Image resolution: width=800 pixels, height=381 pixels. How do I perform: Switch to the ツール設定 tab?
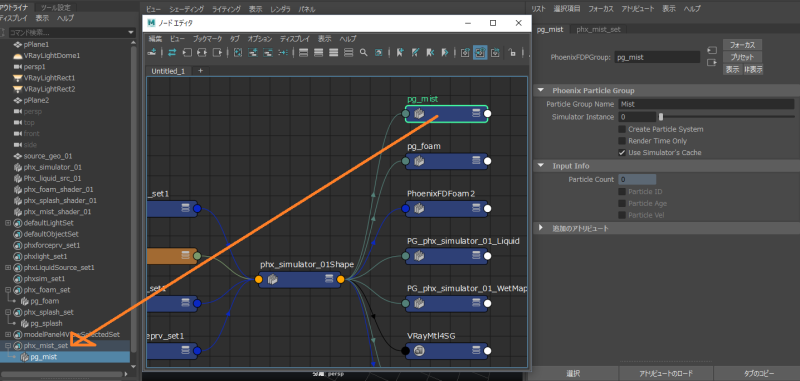[56, 7]
